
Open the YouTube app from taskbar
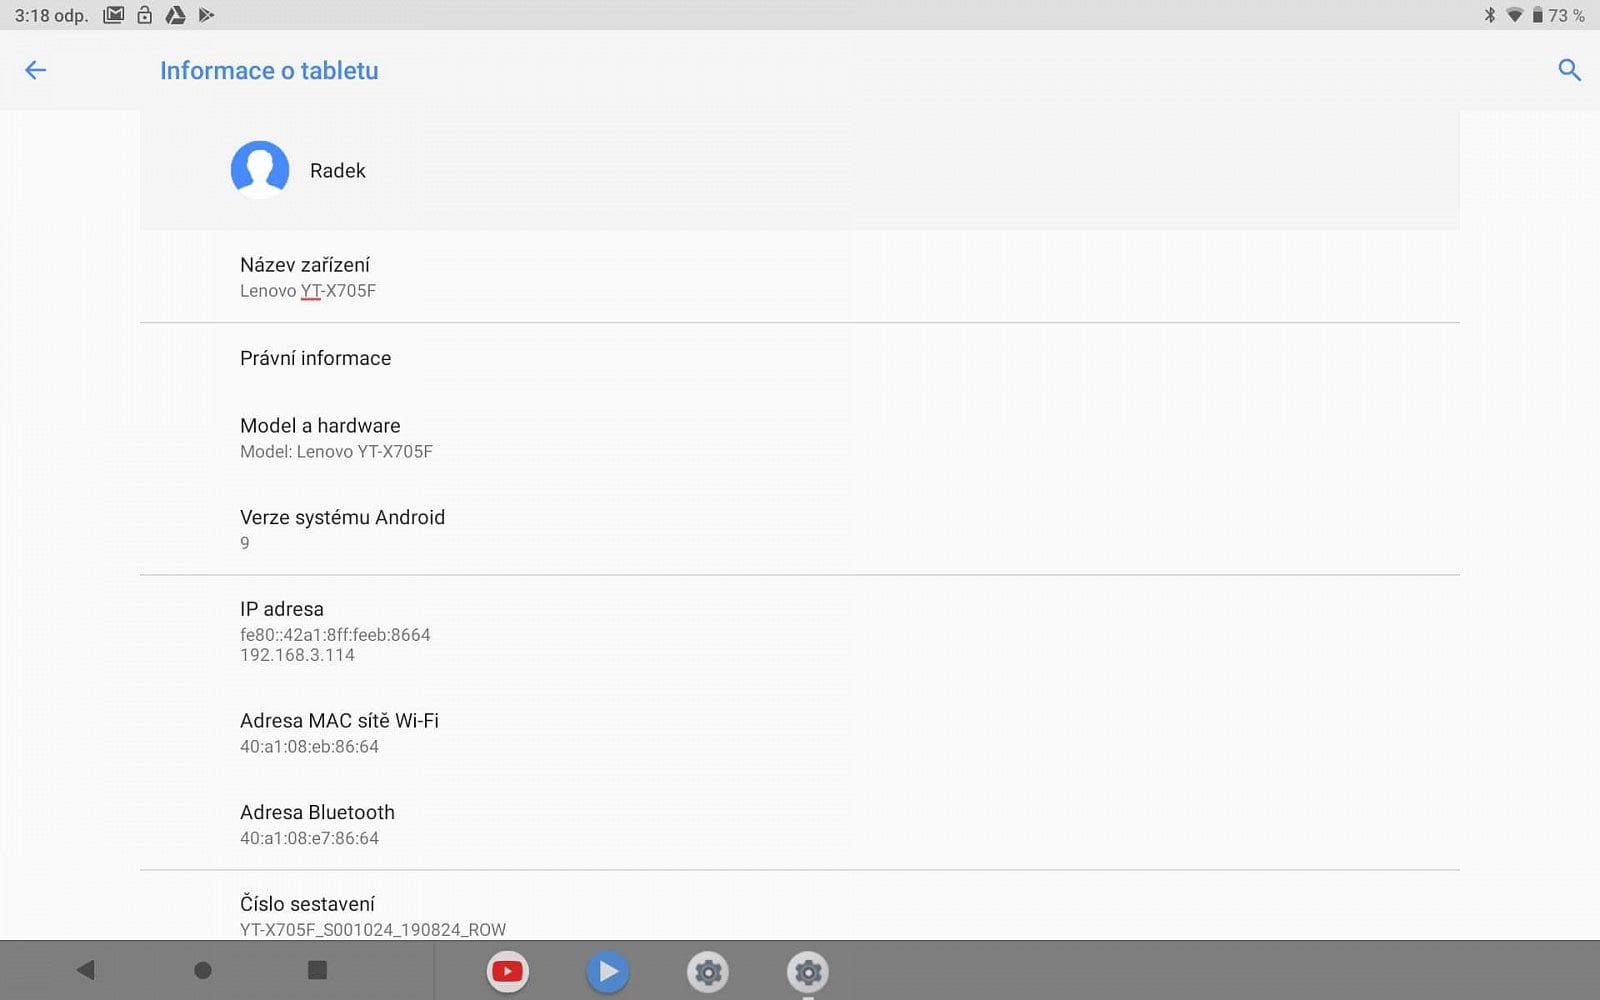(x=508, y=971)
